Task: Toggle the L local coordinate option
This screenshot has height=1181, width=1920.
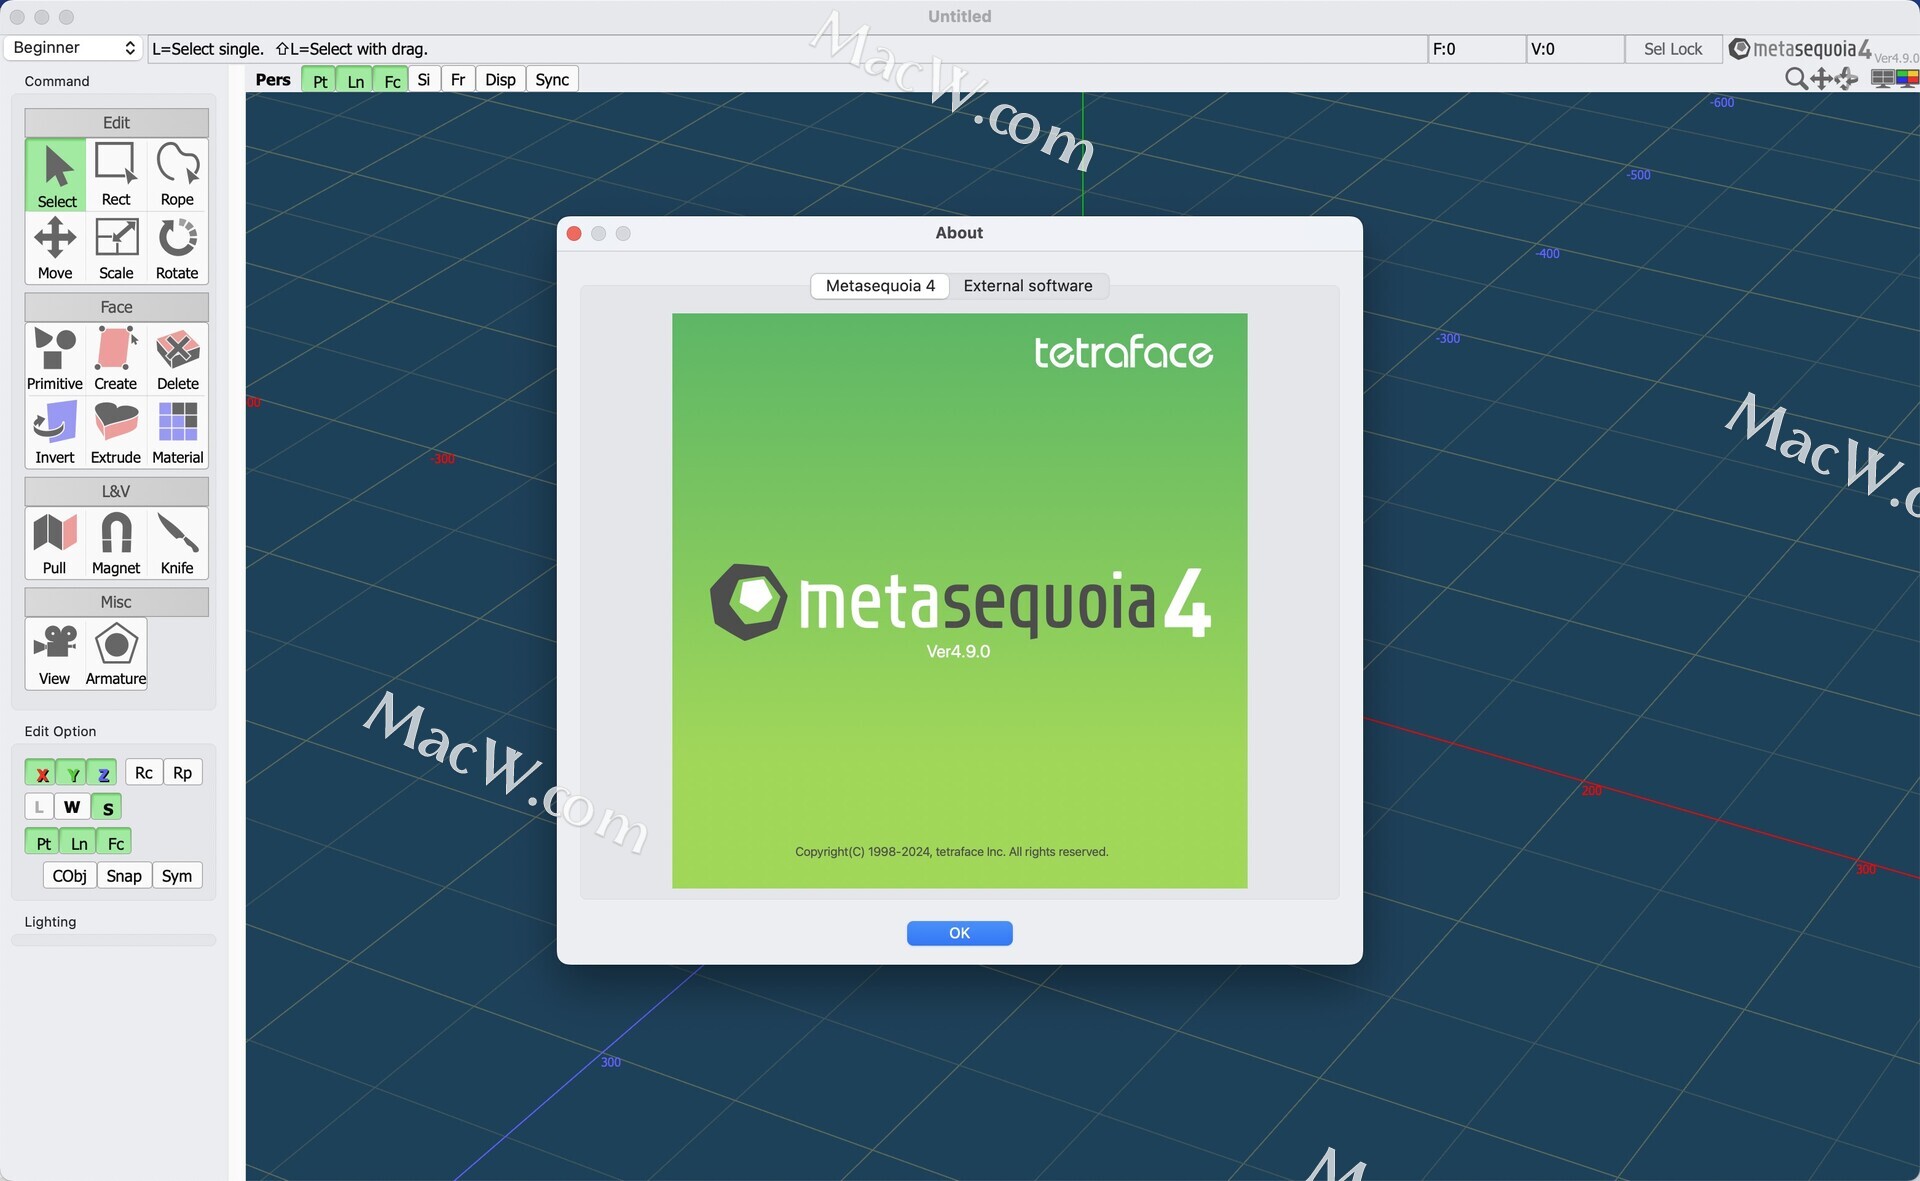Action: [x=39, y=807]
